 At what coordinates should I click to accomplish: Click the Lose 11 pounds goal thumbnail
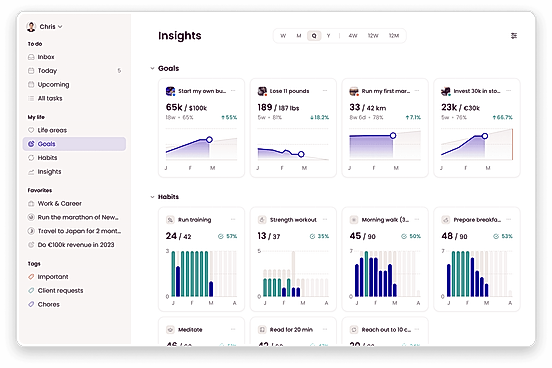point(262,91)
